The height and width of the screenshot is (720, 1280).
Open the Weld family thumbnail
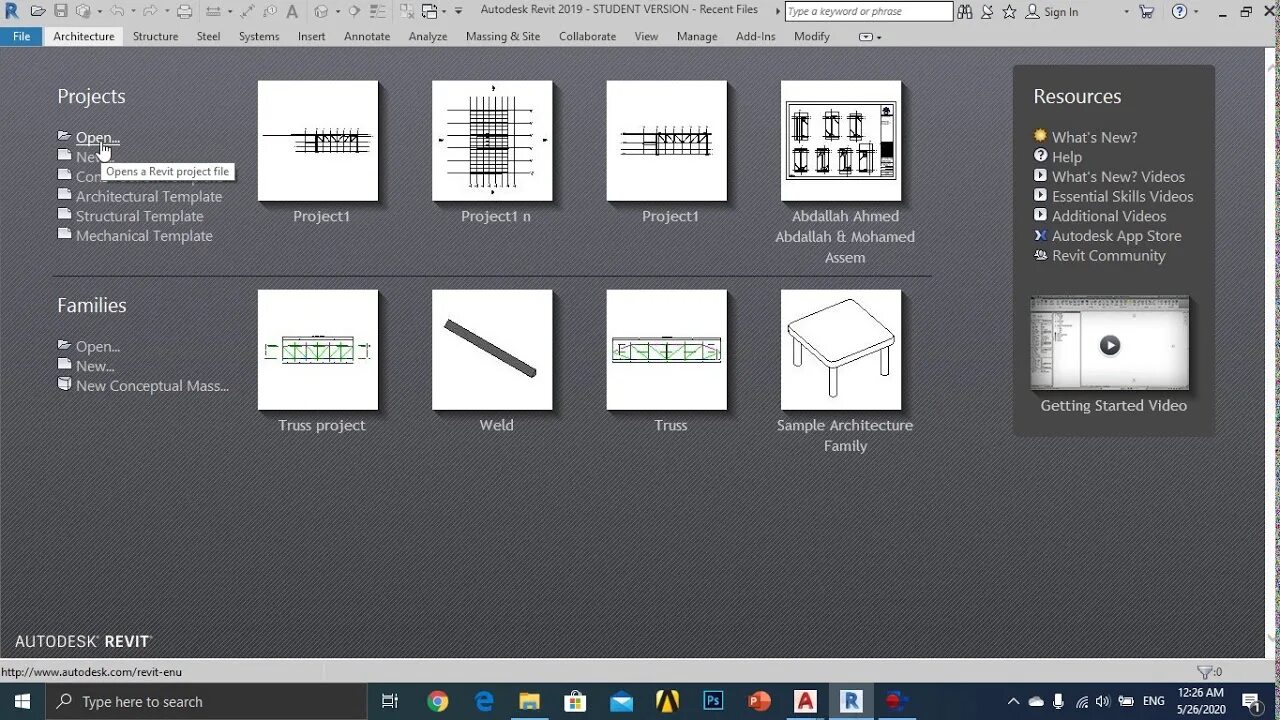(492, 350)
